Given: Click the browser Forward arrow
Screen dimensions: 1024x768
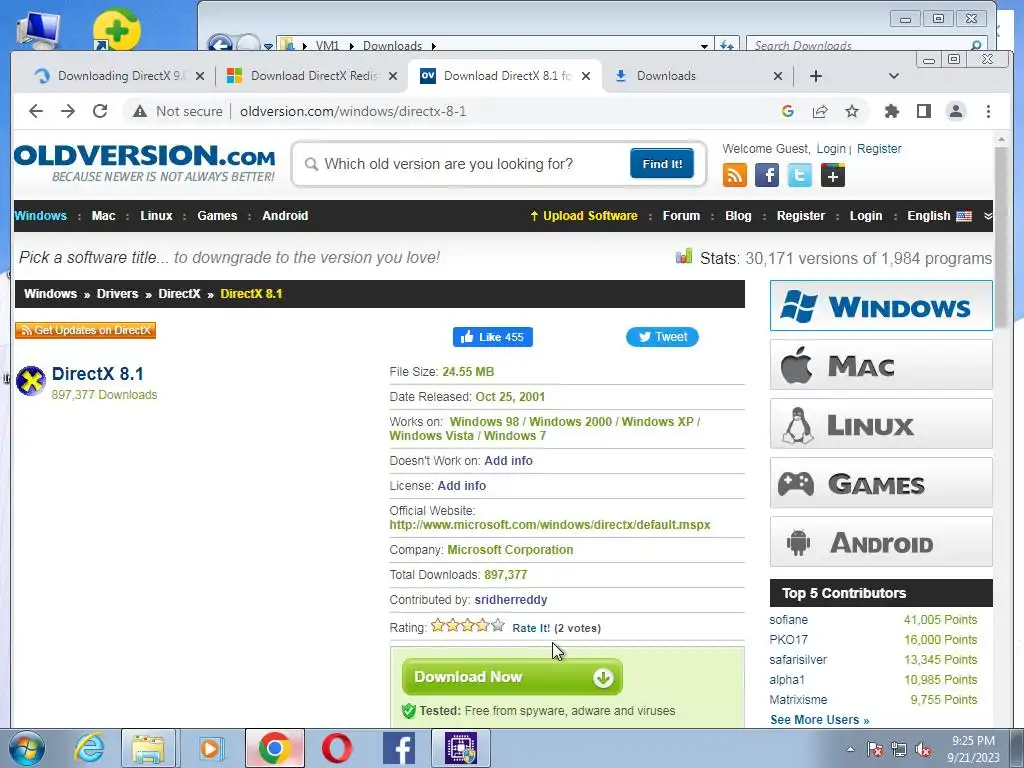Looking at the screenshot, I should [x=68, y=111].
